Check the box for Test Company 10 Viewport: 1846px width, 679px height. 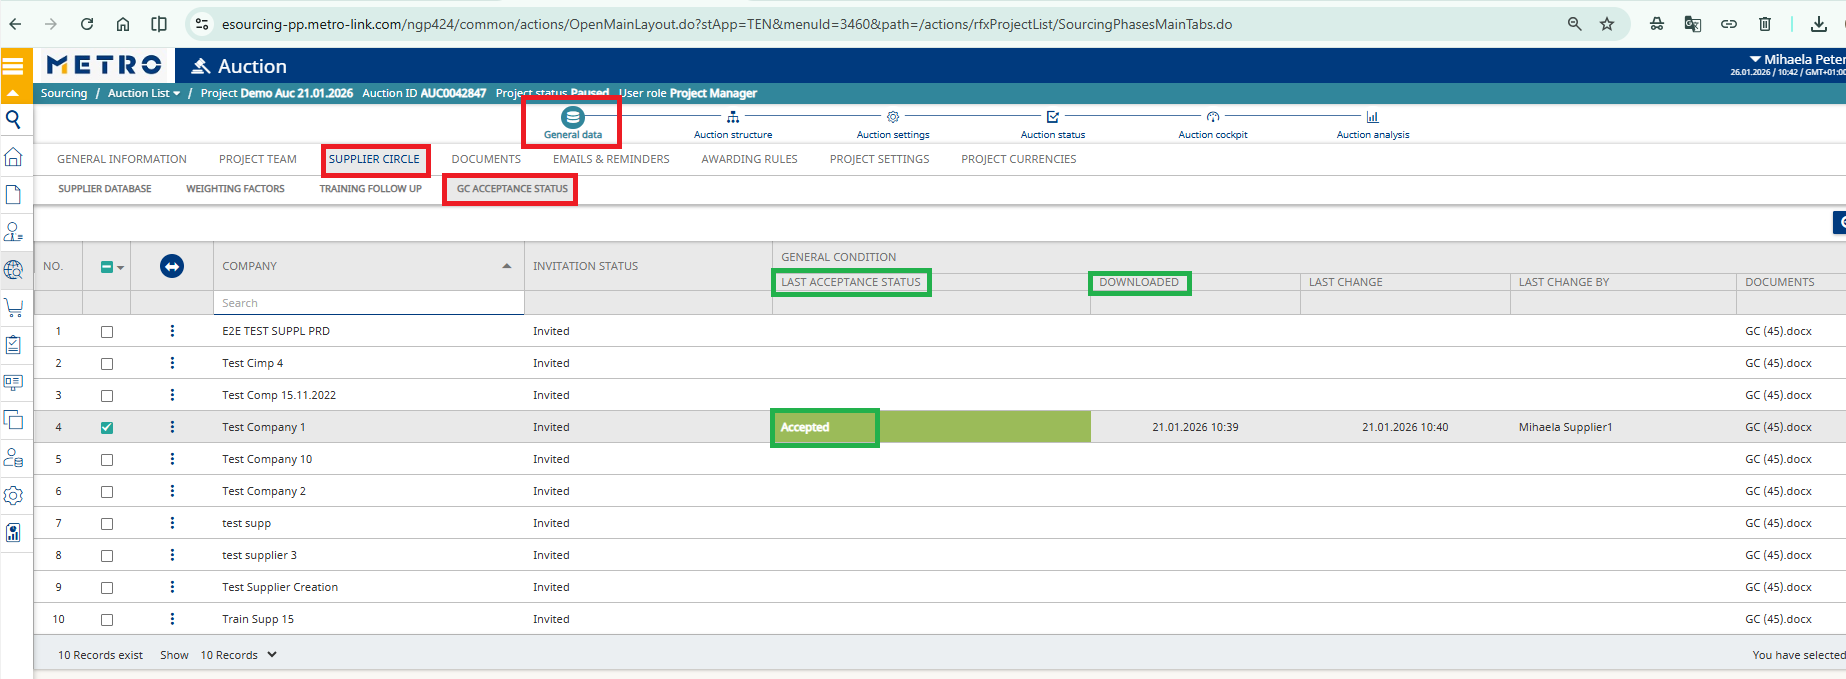click(x=107, y=460)
